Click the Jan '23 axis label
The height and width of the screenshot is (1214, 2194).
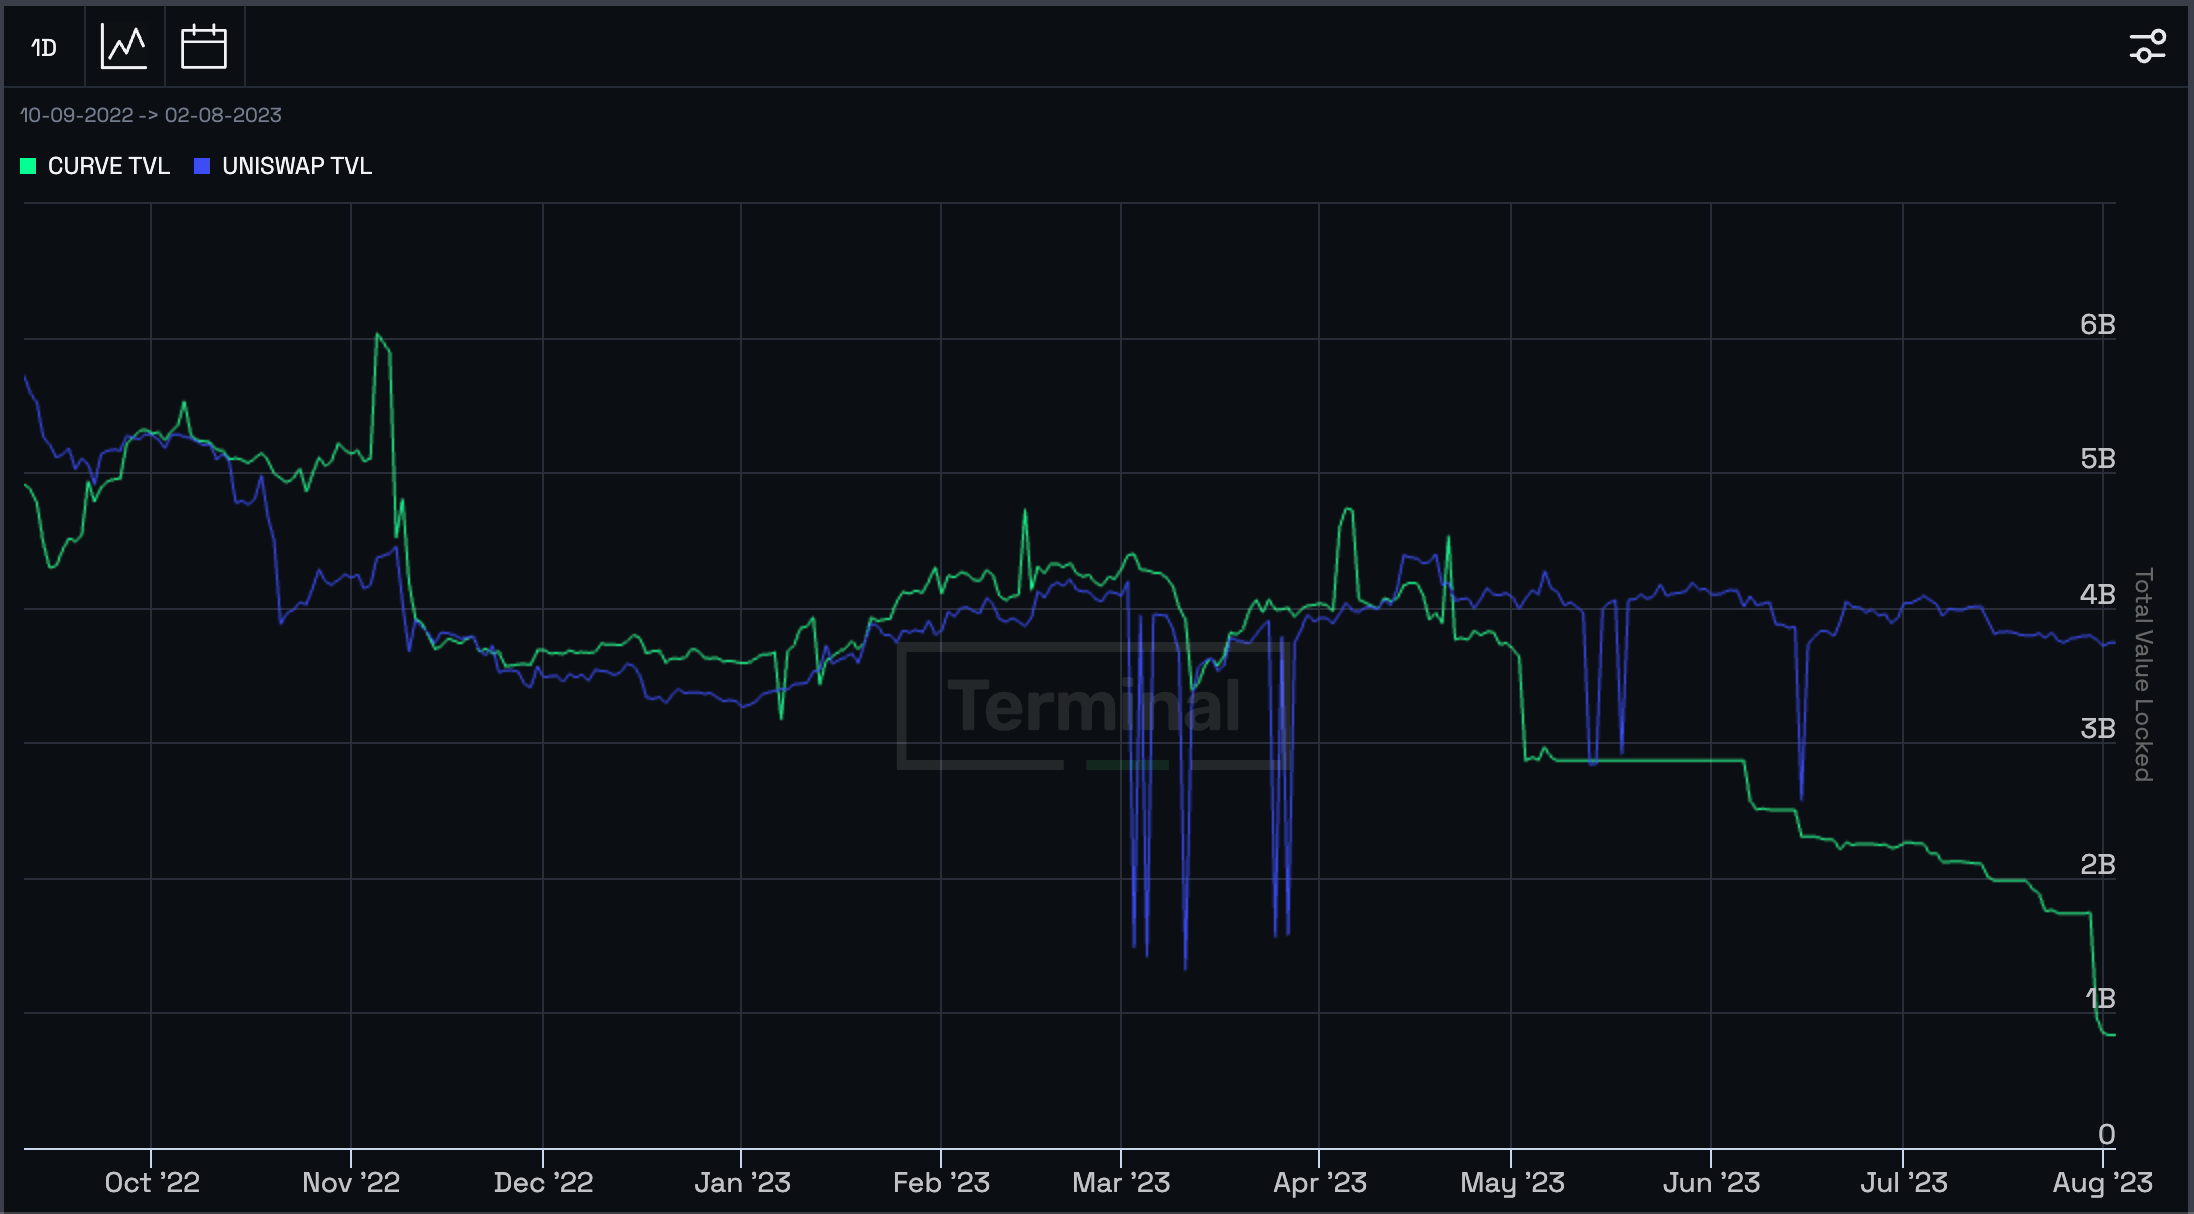point(742,1182)
